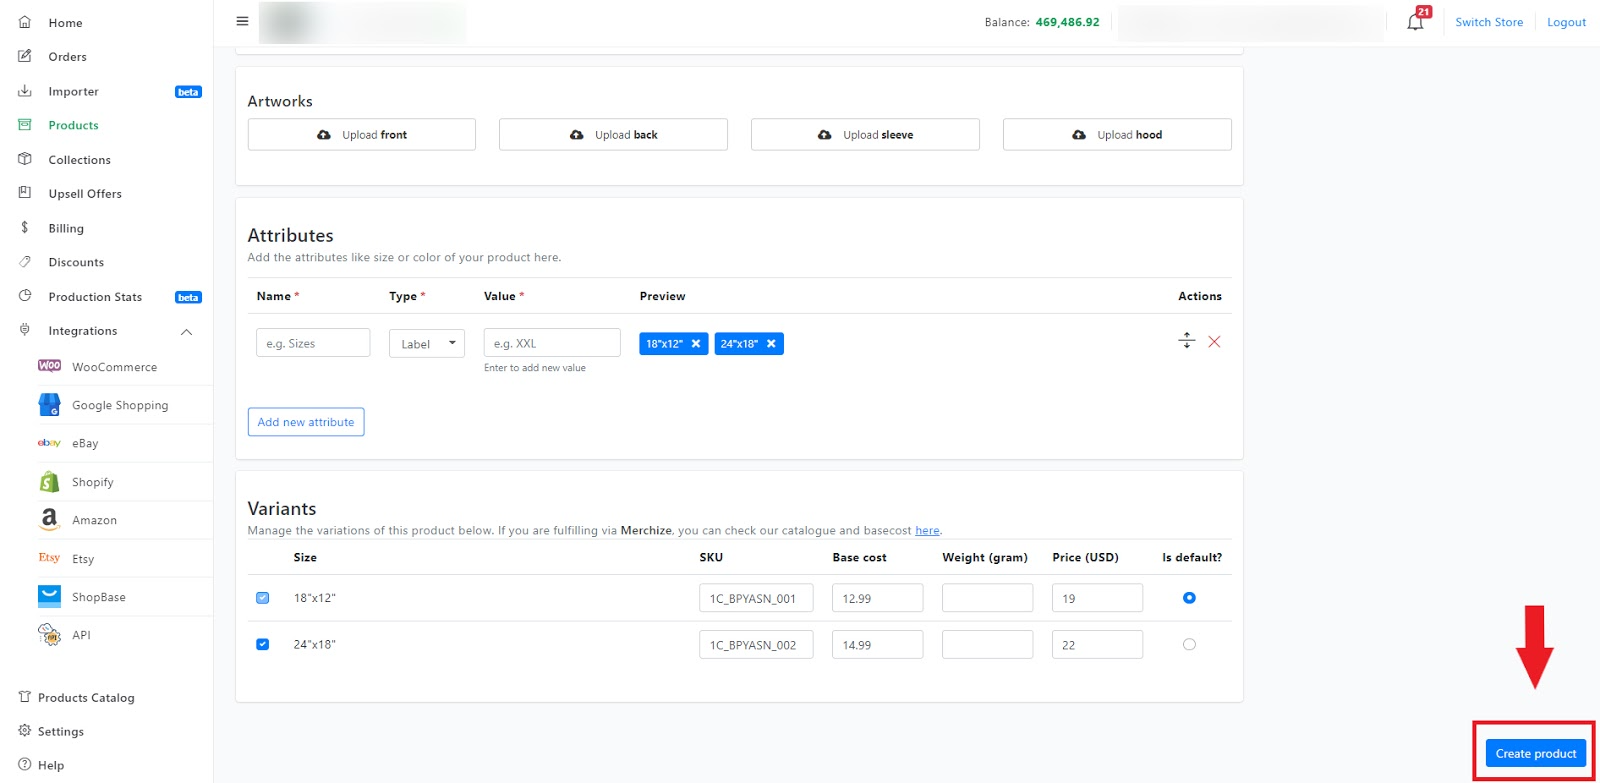
Task: Open Production Stats menu item
Action: tap(95, 297)
